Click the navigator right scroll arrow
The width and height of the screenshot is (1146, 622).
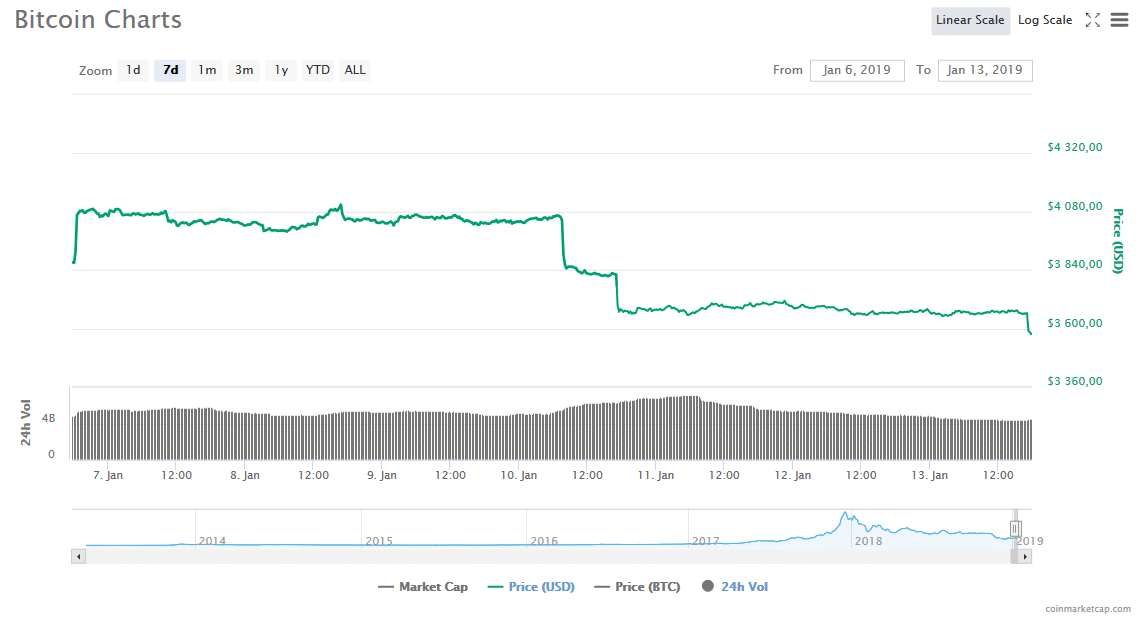click(x=1025, y=557)
